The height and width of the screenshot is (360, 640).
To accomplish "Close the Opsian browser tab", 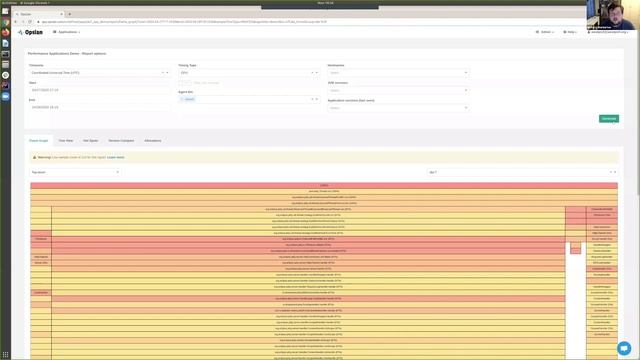I will [61, 14].
